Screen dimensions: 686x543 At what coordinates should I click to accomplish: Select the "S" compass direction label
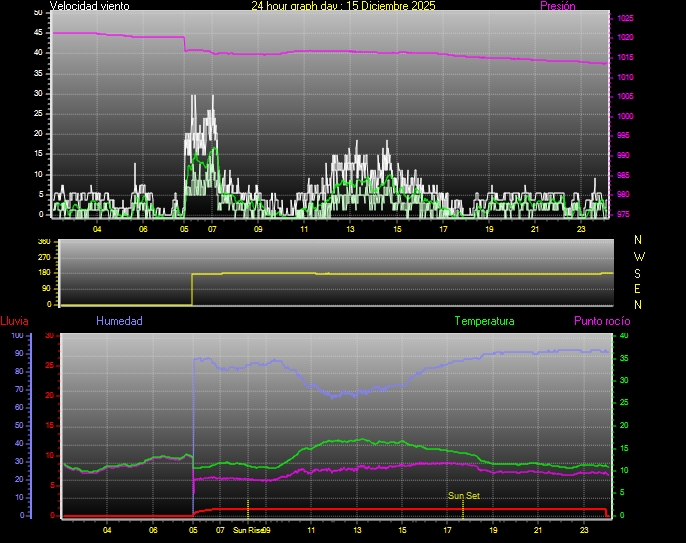[x=639, y=272]
